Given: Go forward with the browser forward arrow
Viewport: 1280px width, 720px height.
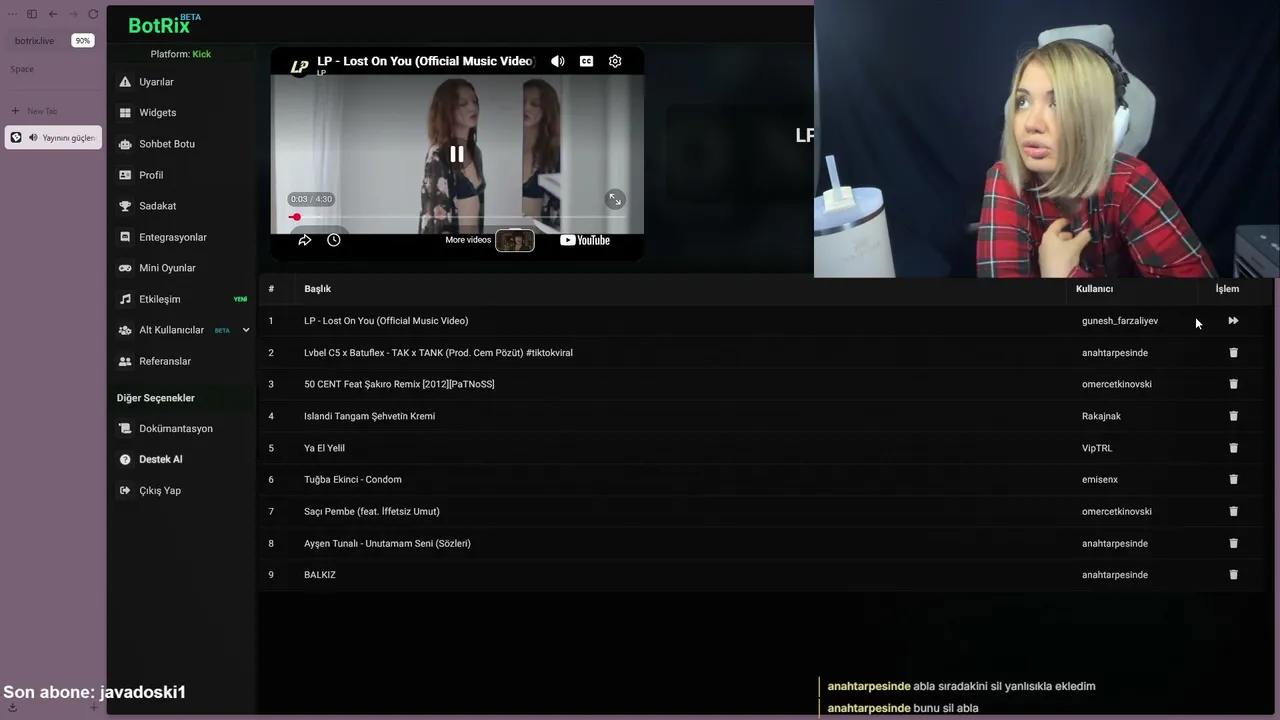Looking at the screenshot, I should click(x=73, y=14).
